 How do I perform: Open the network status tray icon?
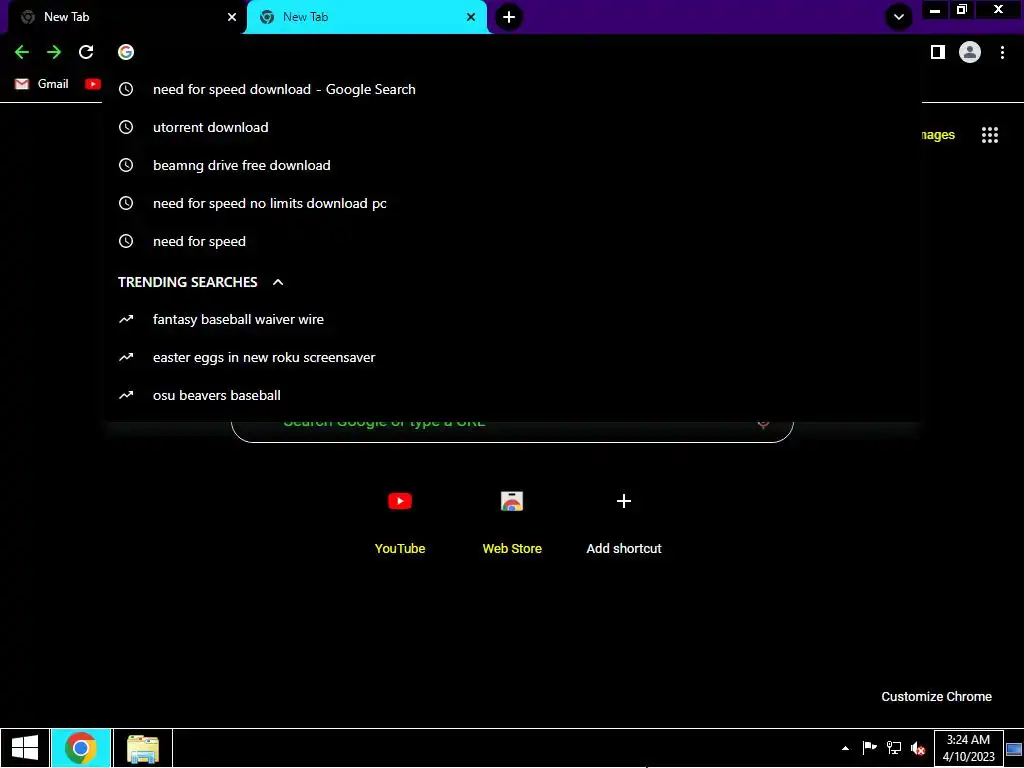click(x=894, y=748)
